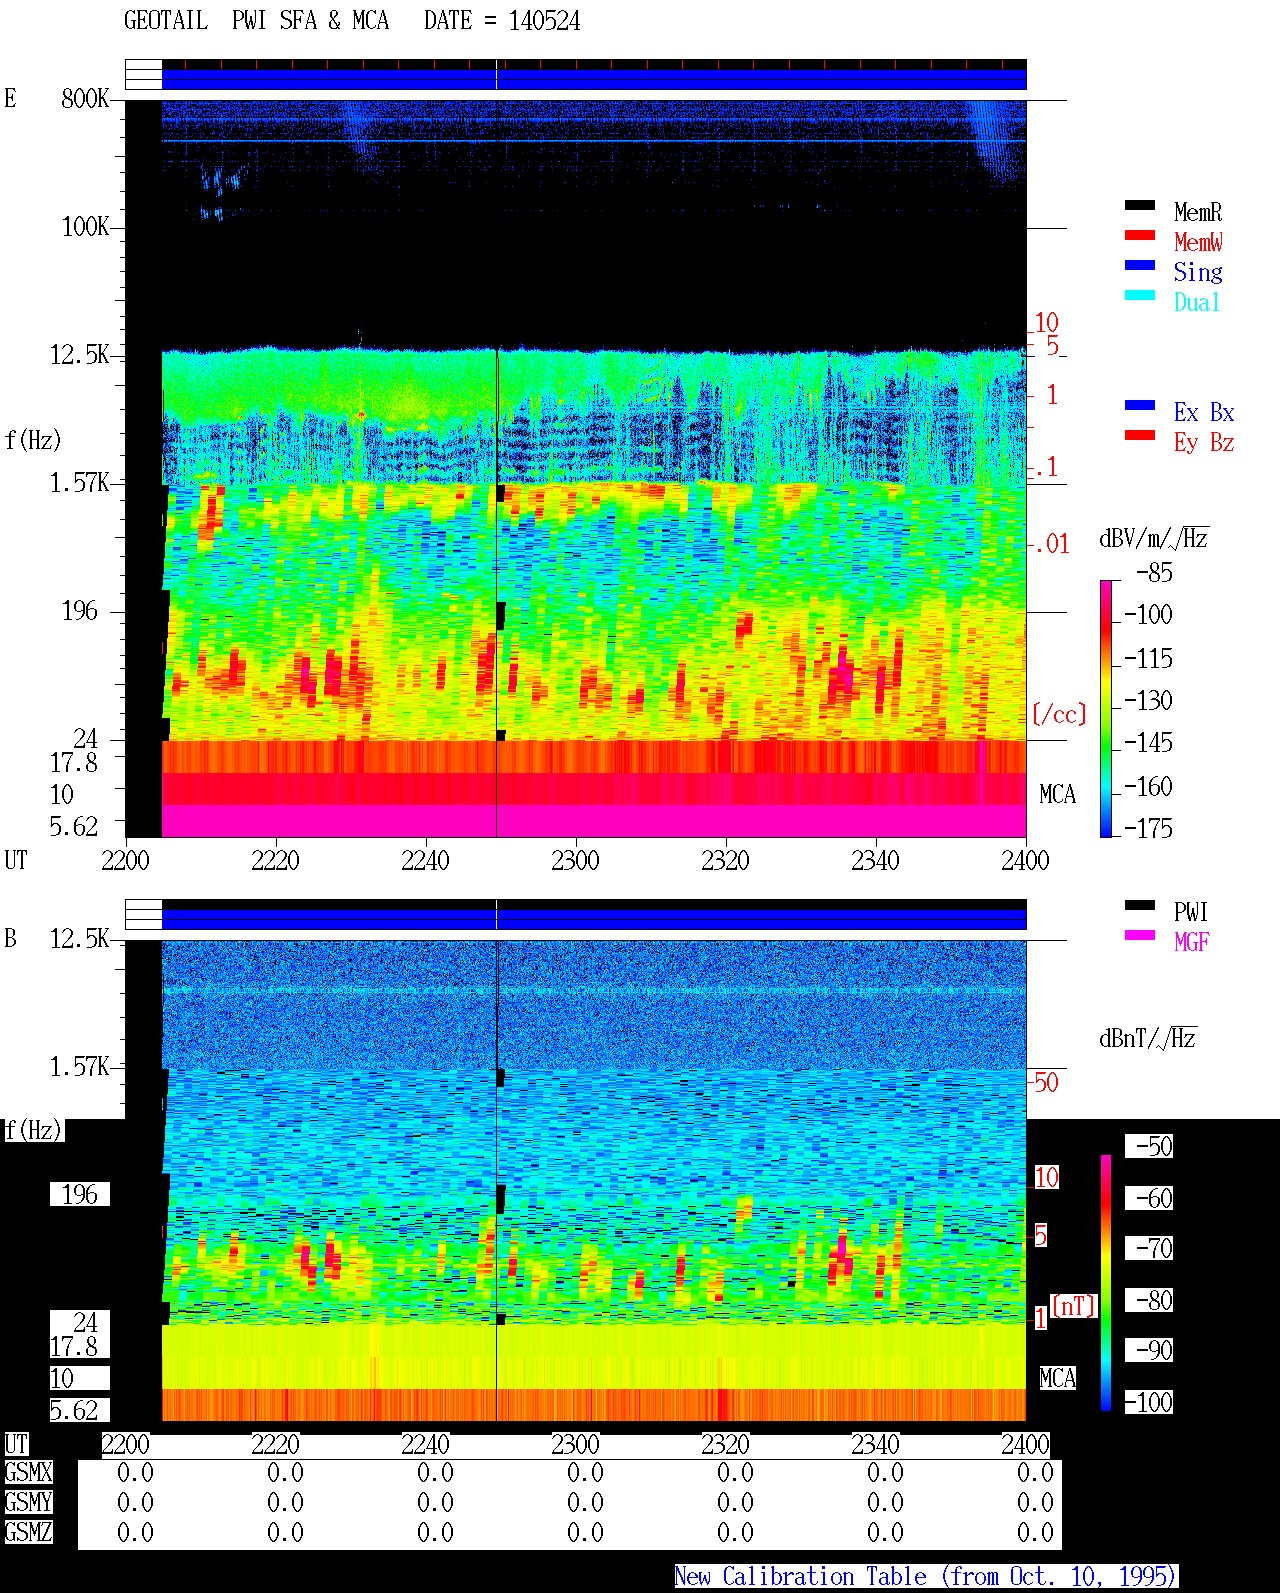Click the plot title GEOTAIL PWI SFA & MCA
Viewport: 1280px width, 1593px height.
[256, 21]
